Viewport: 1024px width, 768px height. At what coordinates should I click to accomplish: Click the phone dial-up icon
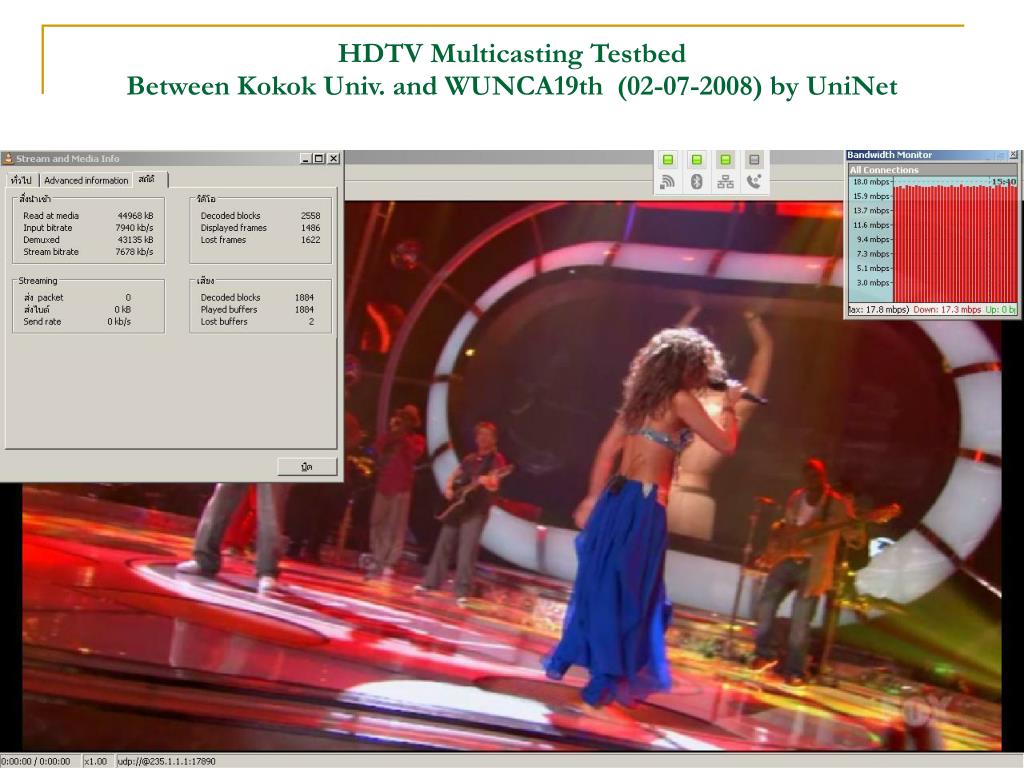coord(754,182)
